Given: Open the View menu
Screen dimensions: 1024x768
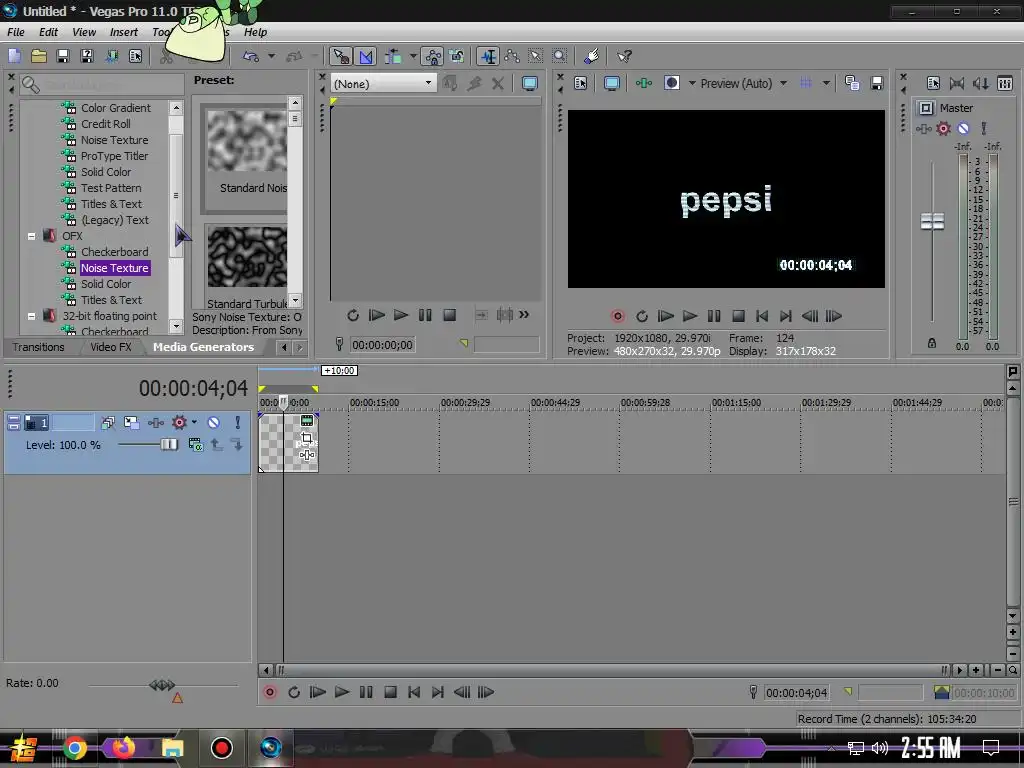Looking at the screenshot, I should (84, 32).
